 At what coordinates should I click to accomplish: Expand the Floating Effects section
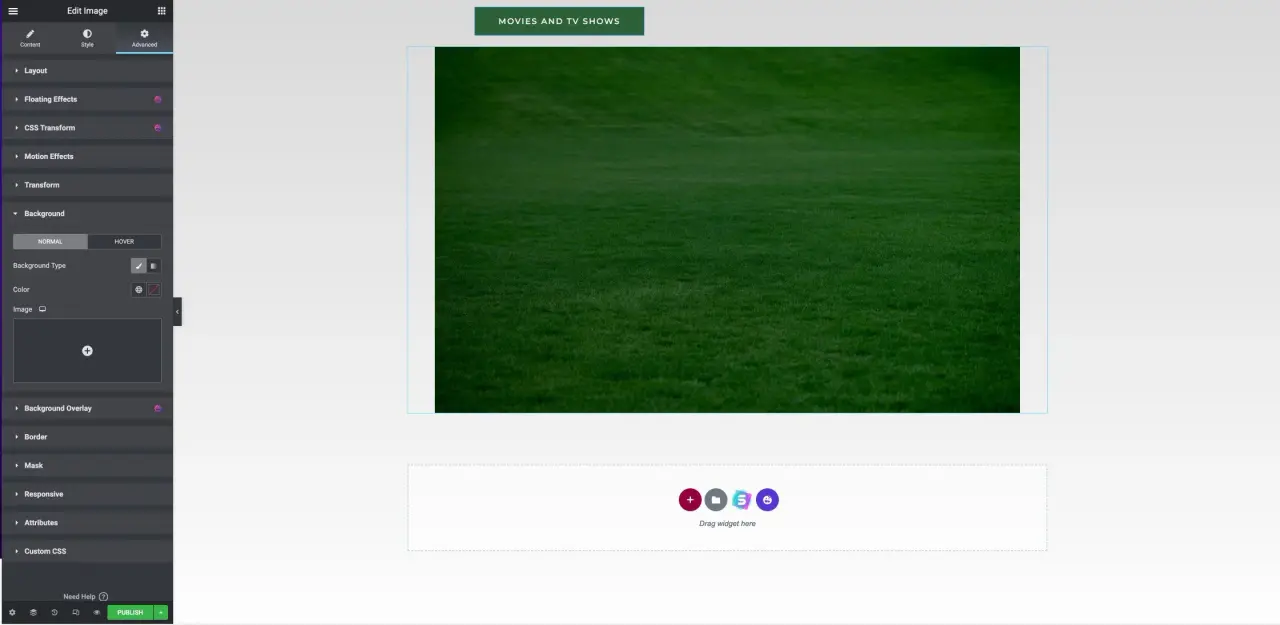tap(87, 99)
